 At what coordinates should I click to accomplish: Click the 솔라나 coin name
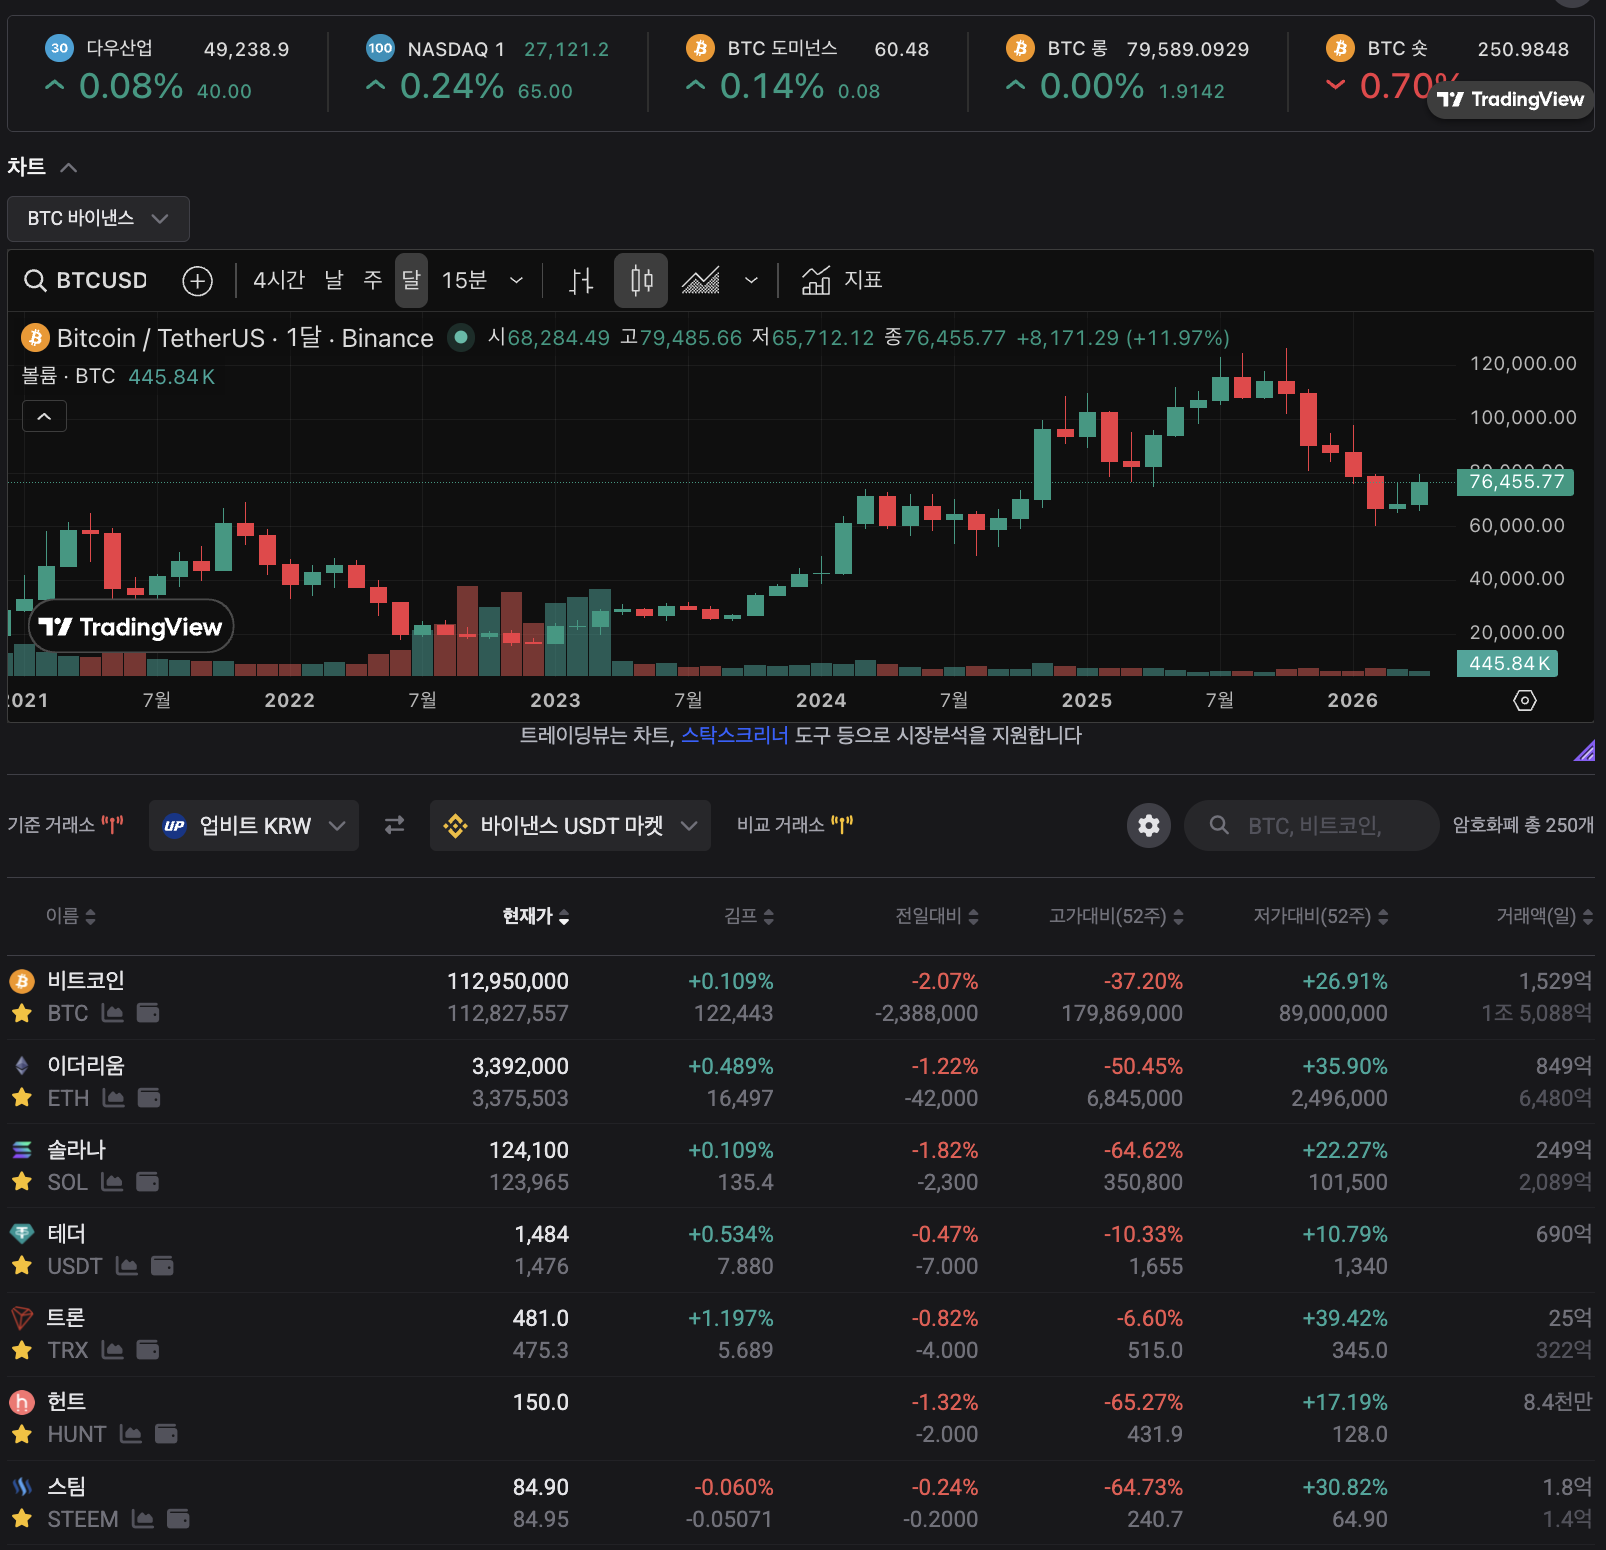pyautogui.click(x=77, y=1150)
